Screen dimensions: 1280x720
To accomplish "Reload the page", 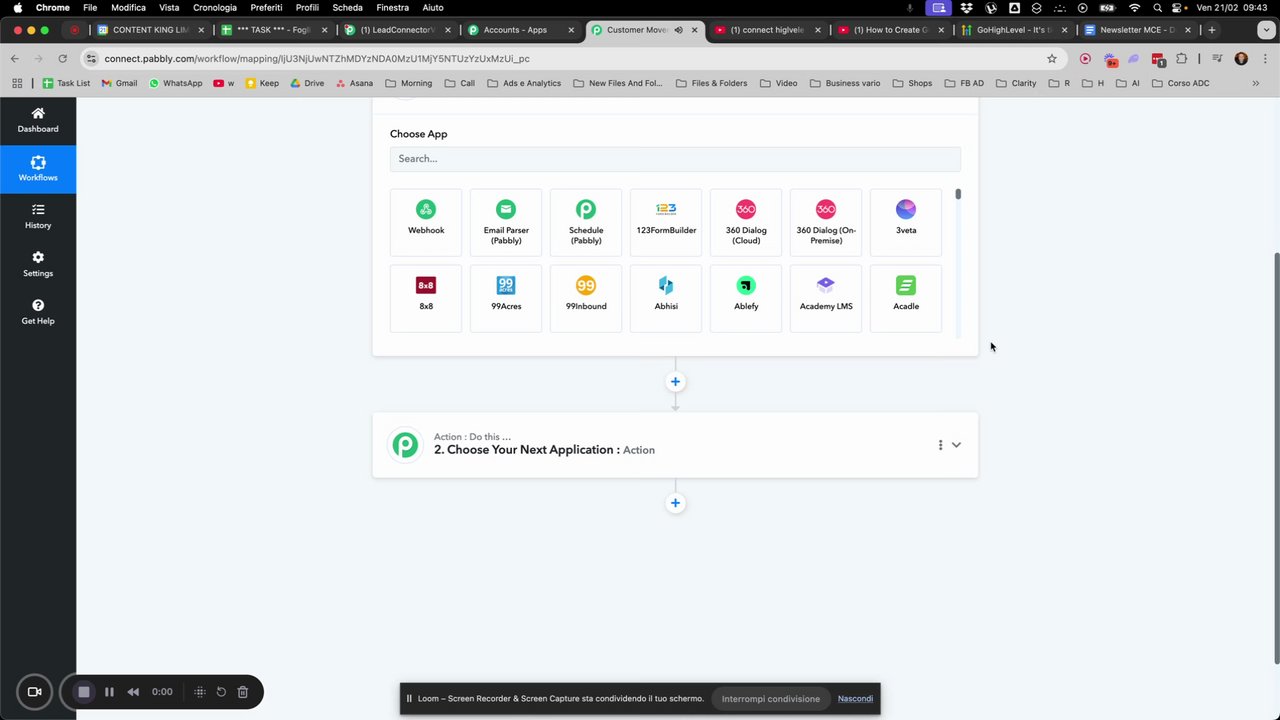I will [62, 59].
